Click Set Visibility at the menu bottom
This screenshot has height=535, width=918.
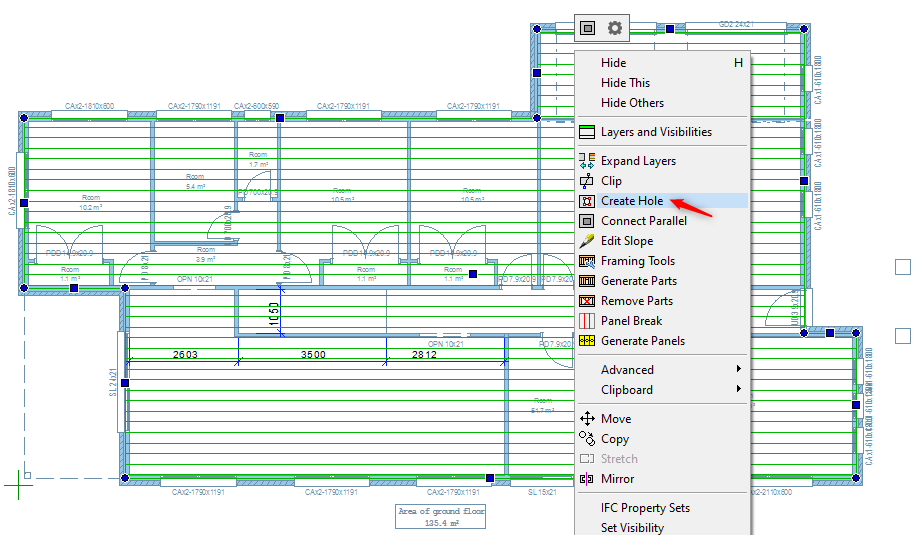[632, 527]
